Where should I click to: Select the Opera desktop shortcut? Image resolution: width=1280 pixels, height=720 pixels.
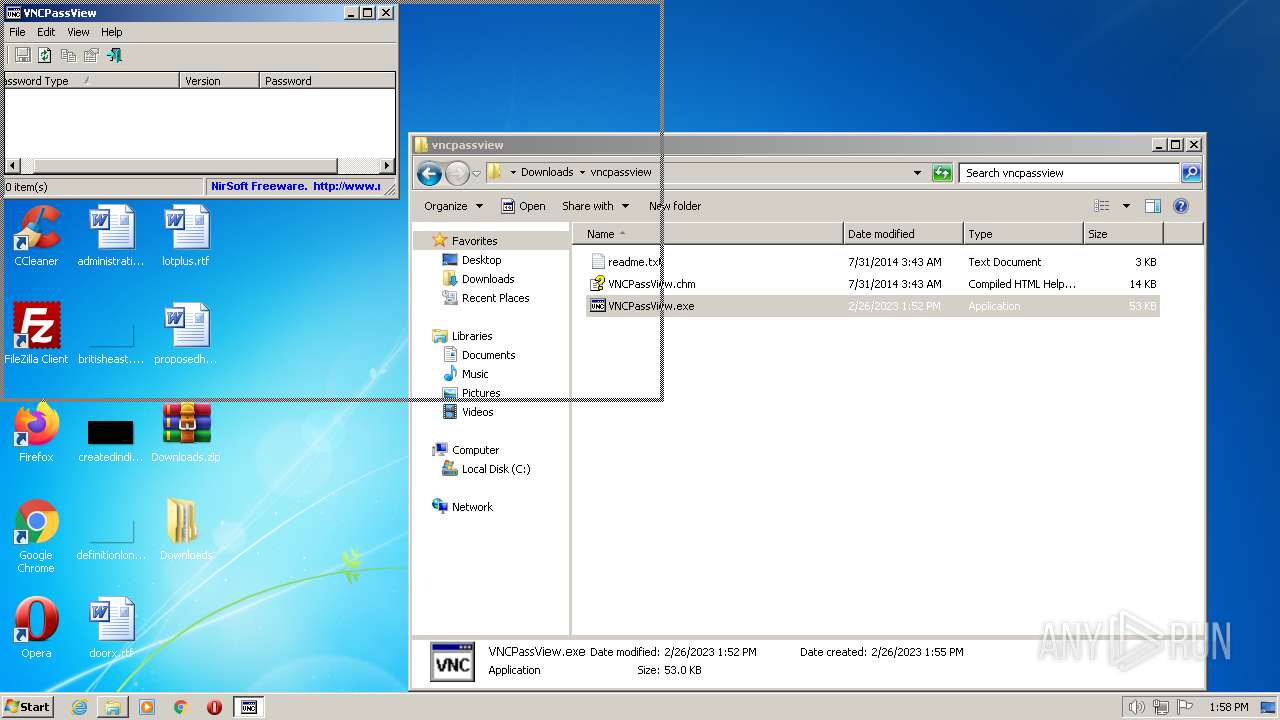36,628
